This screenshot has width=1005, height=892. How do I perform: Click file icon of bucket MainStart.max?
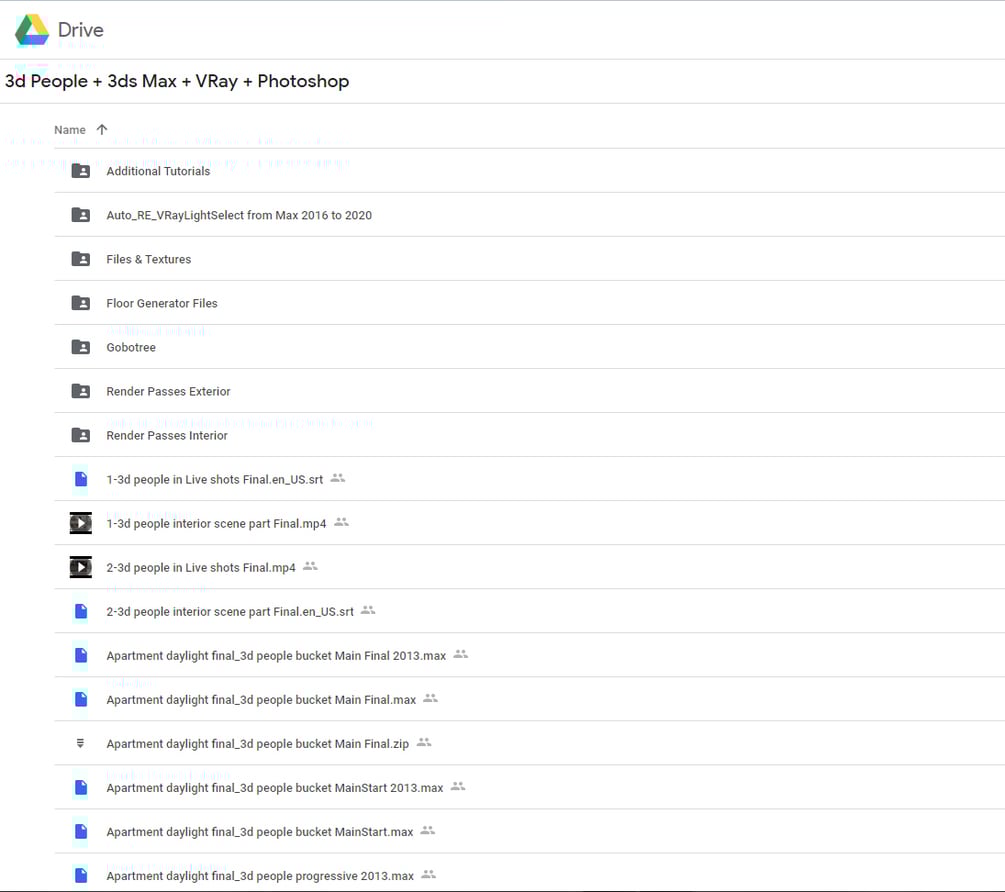point(81,832)
